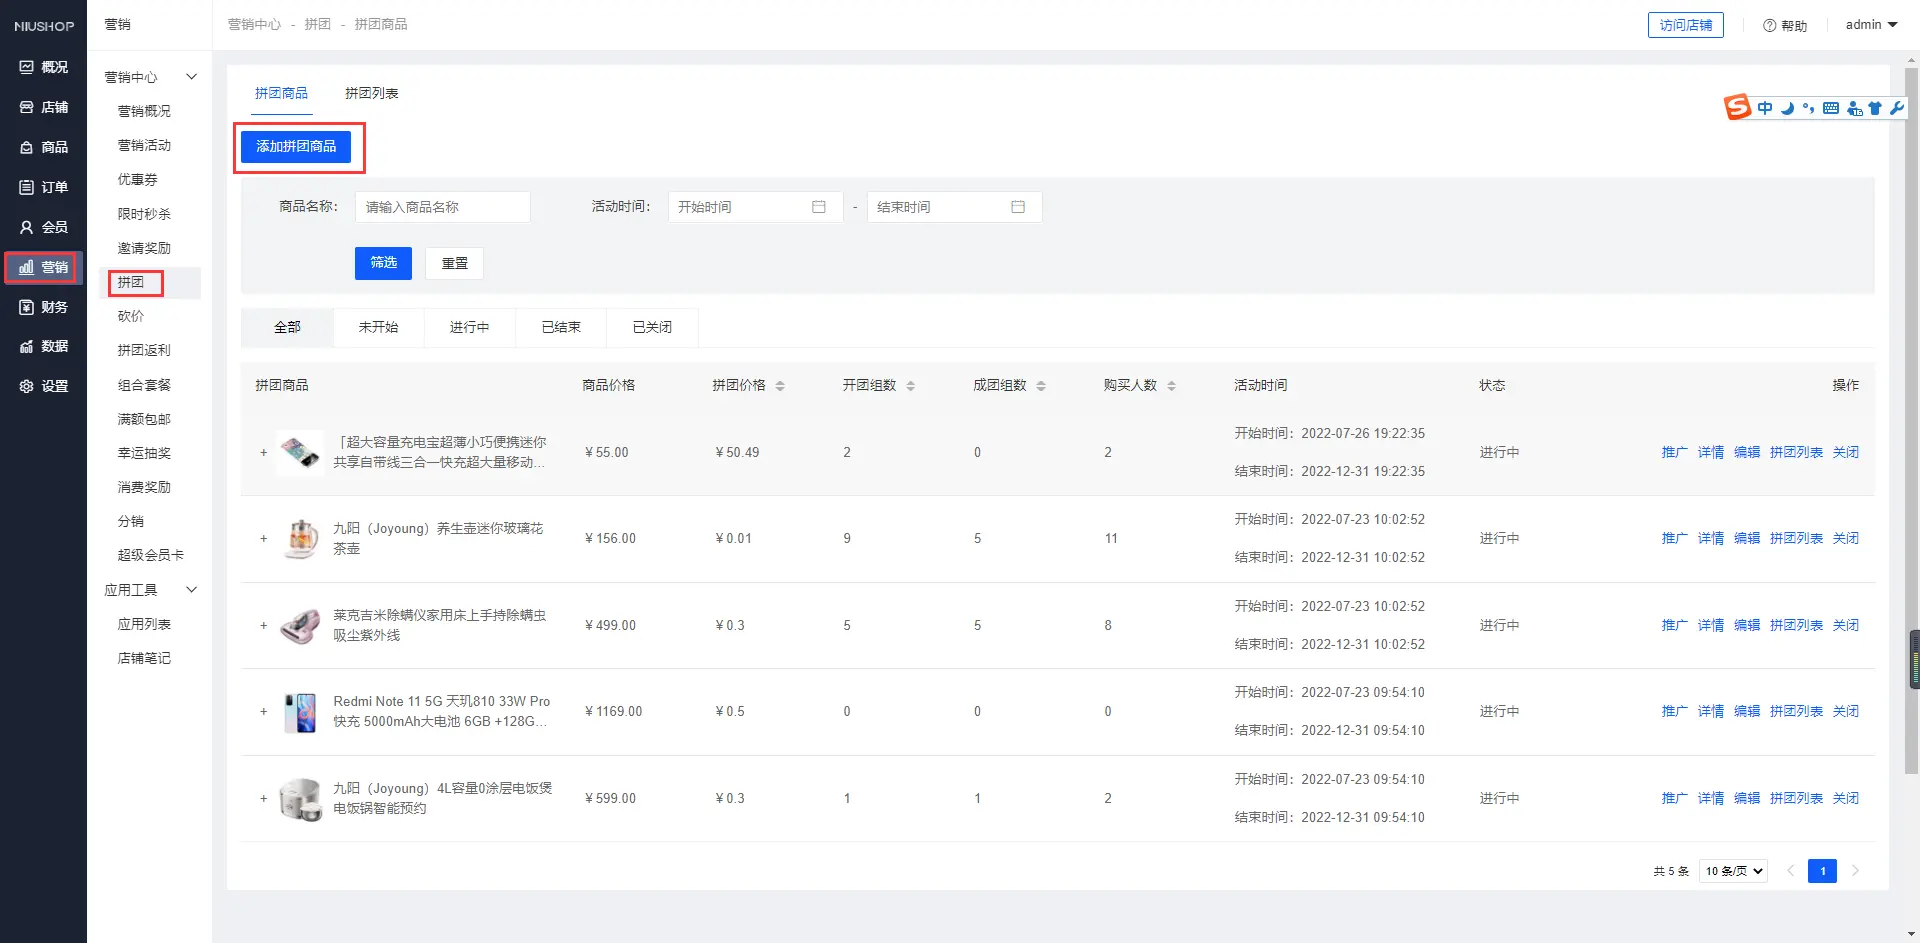Image resolution: width=1920 pixels, height=943 pixels.
Task: Switch to the 拼团列表 tab
Action: (371, 93)
